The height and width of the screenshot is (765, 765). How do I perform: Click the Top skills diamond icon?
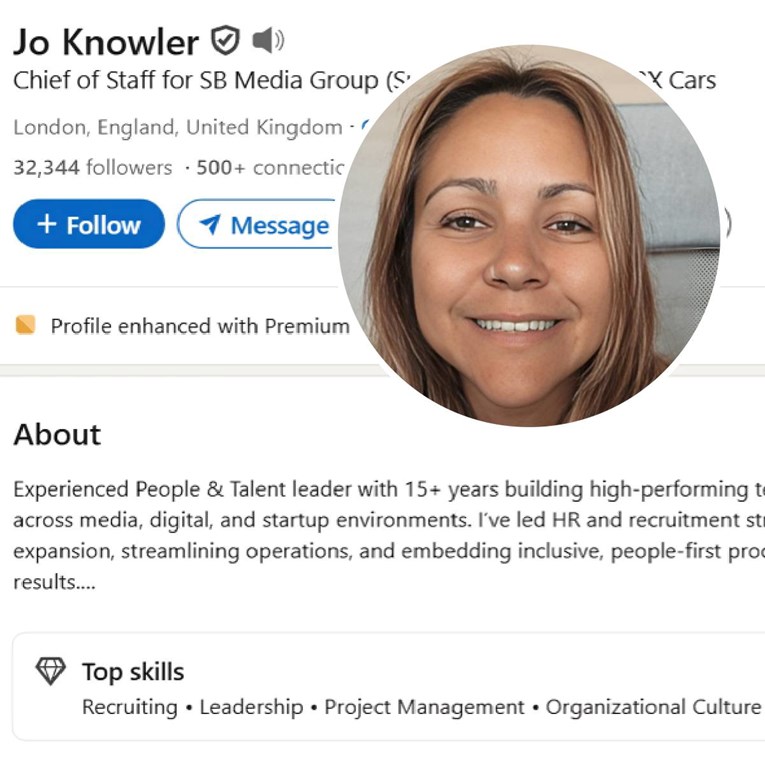click(x=51, y=671)
